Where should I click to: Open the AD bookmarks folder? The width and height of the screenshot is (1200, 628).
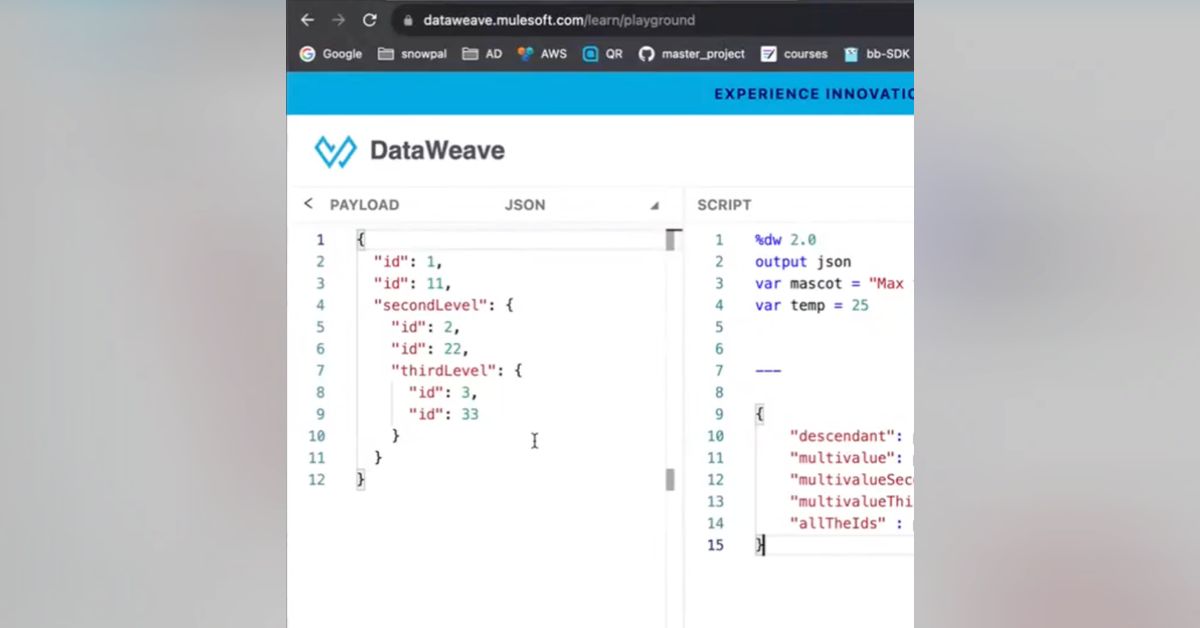(481, 54)
